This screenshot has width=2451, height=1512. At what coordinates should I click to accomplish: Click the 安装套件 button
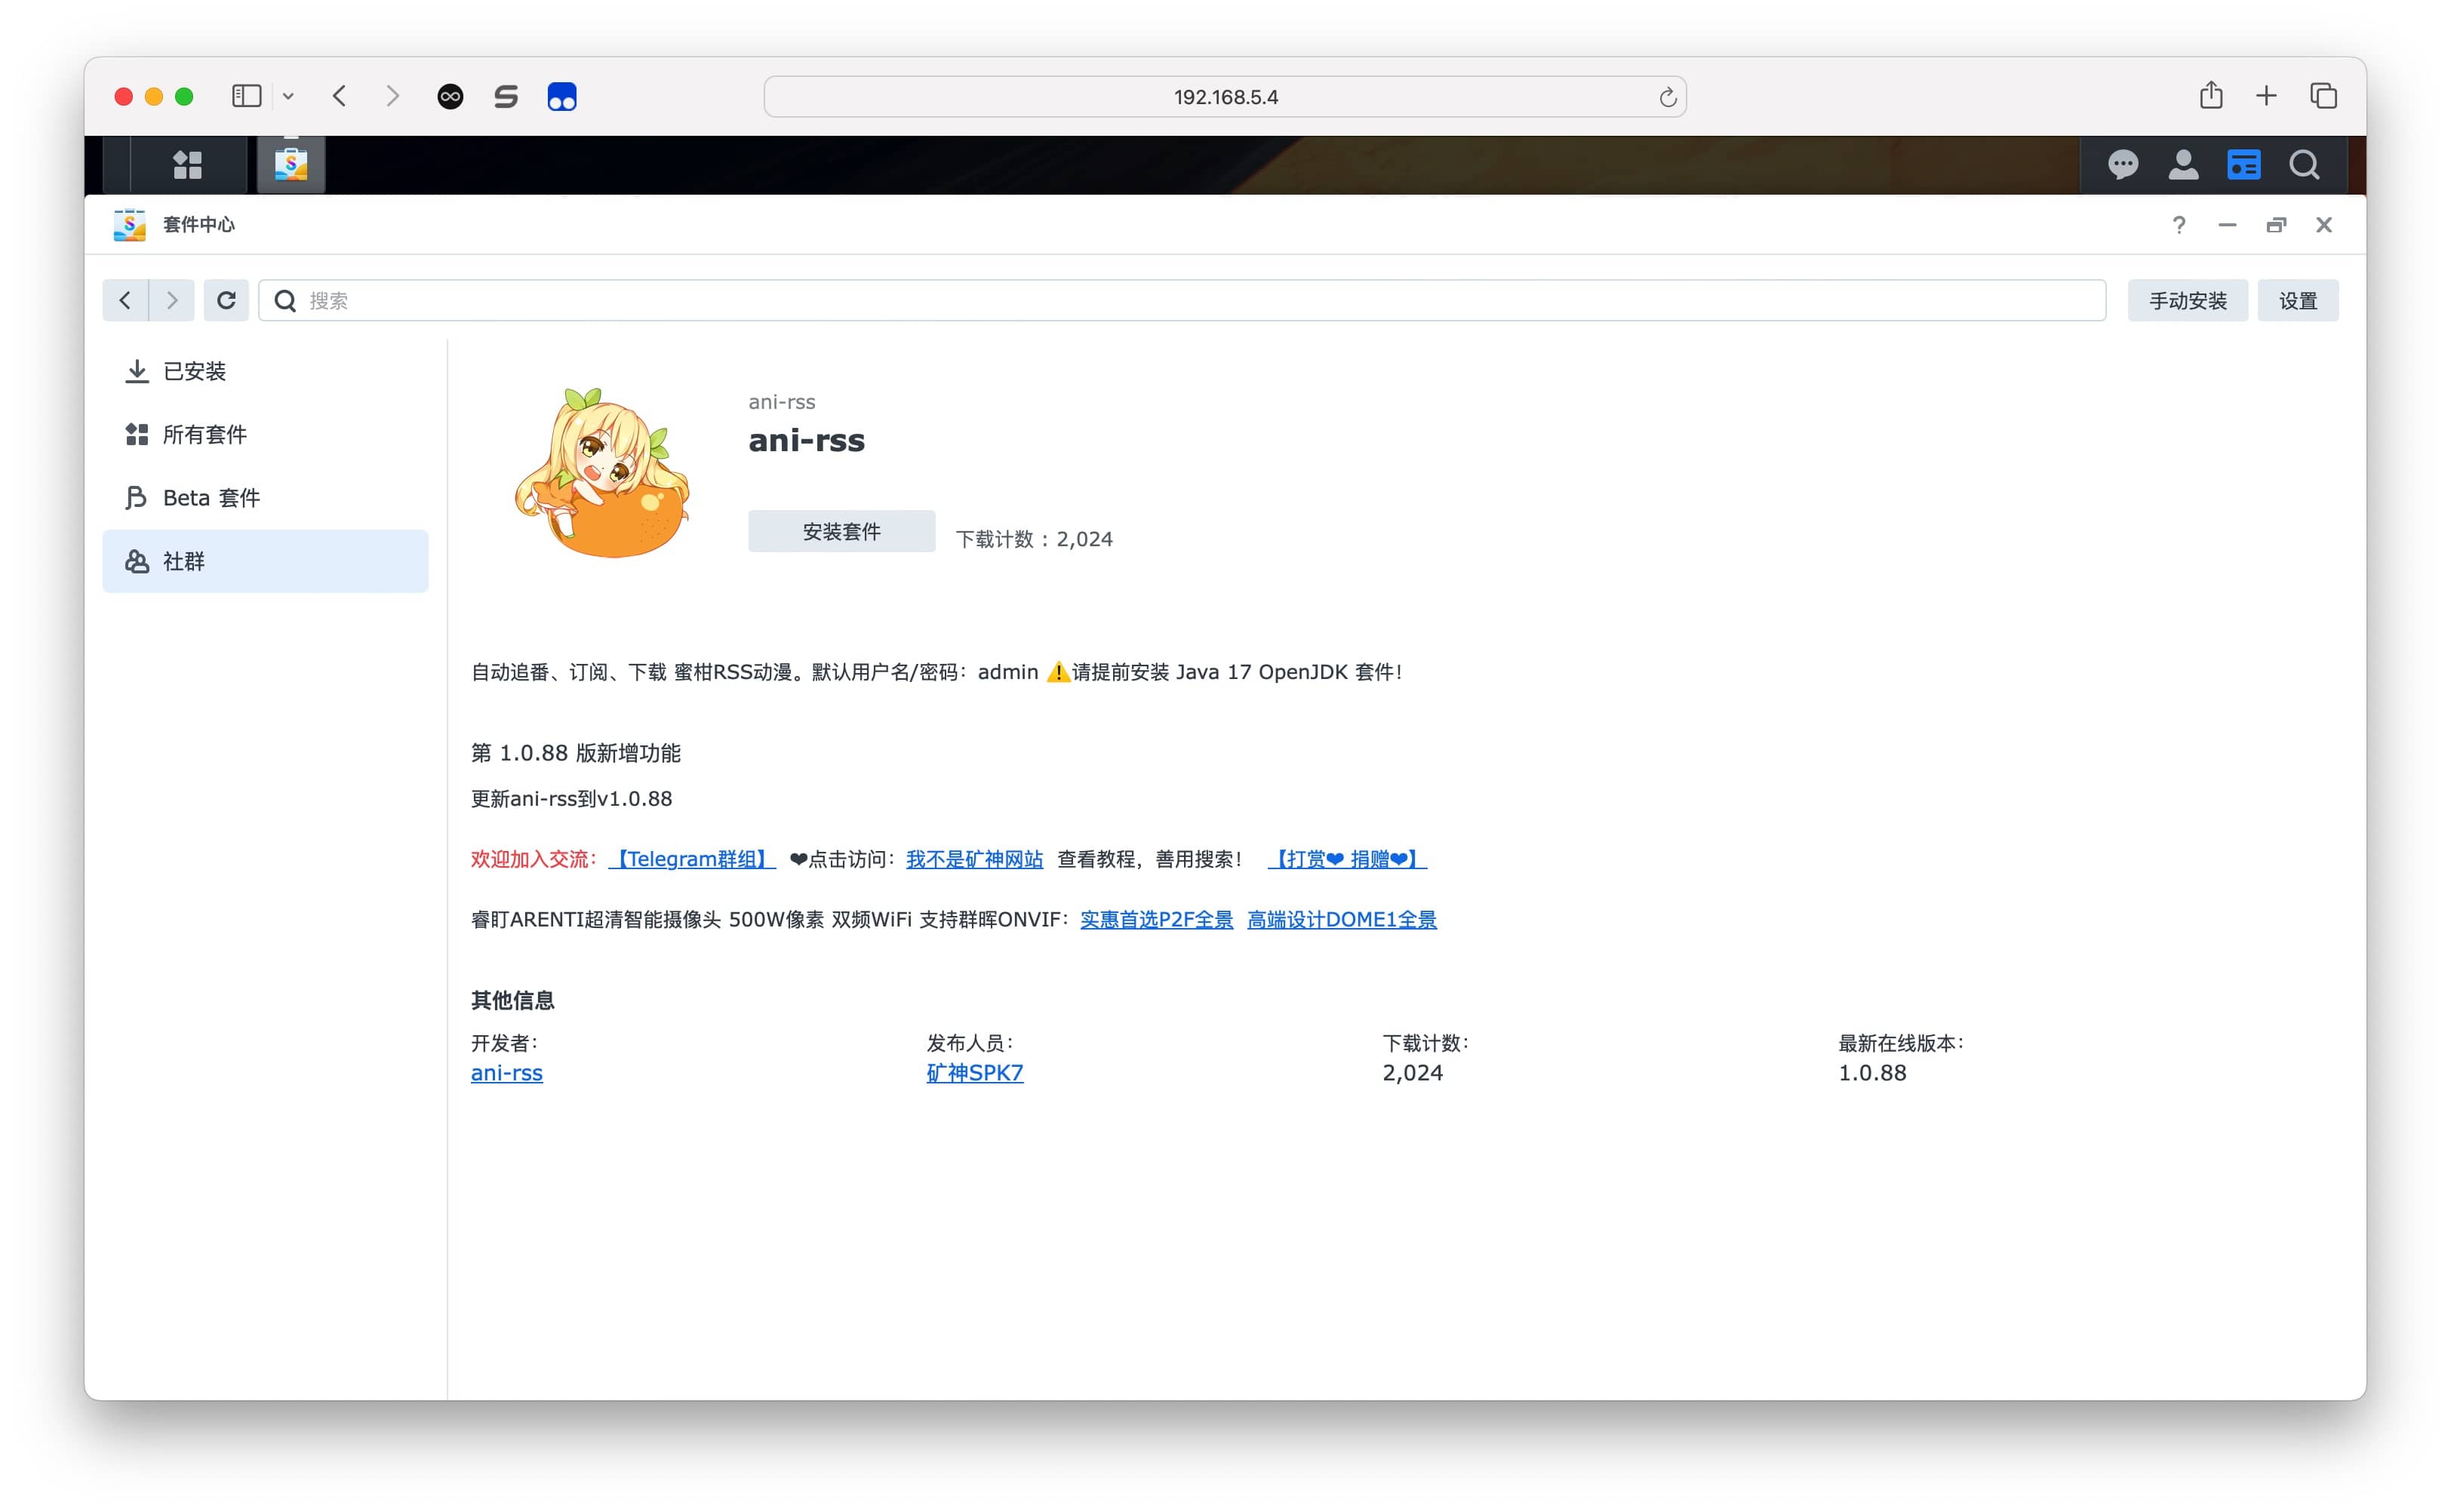coord(841,531)
